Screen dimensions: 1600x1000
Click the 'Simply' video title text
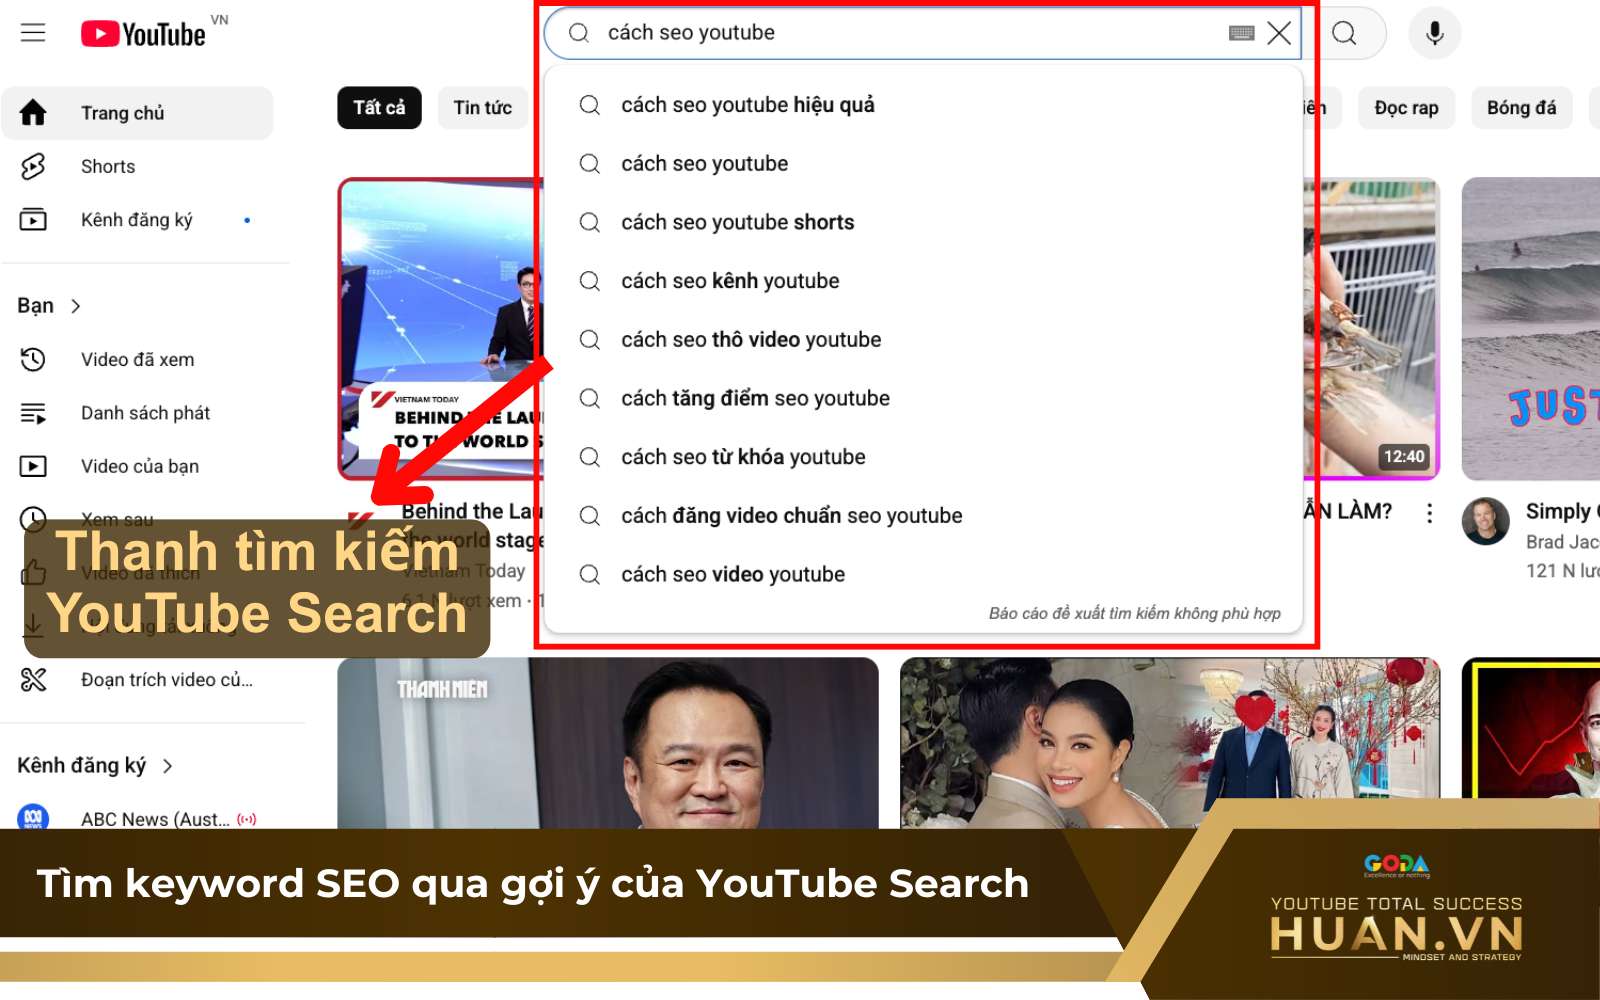click(1558, 511)
